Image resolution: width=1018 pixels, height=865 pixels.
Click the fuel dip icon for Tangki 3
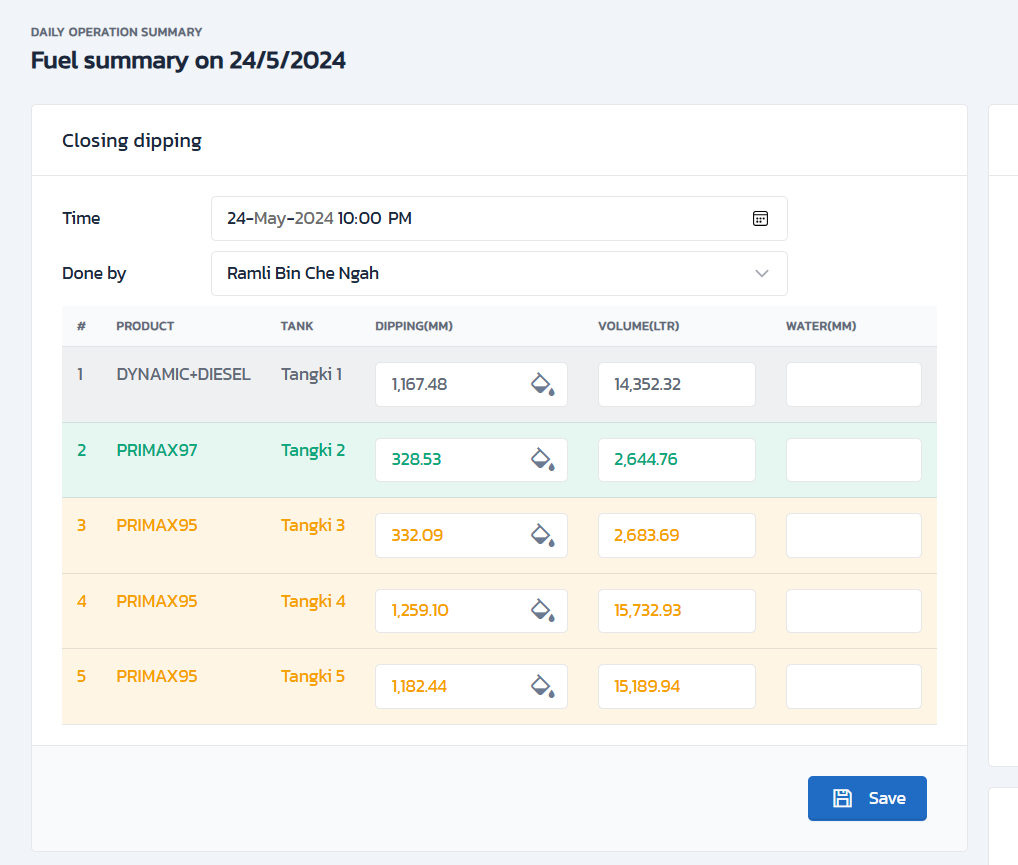click(x=542, y=536)
